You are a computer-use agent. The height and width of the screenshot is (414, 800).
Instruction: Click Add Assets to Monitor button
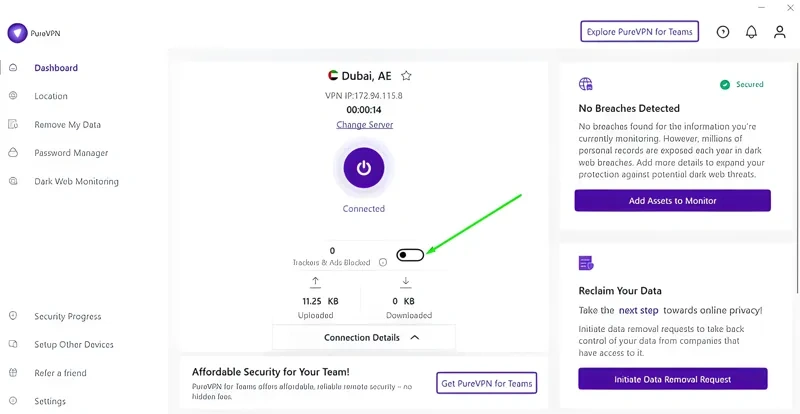[x=672, y=201]
